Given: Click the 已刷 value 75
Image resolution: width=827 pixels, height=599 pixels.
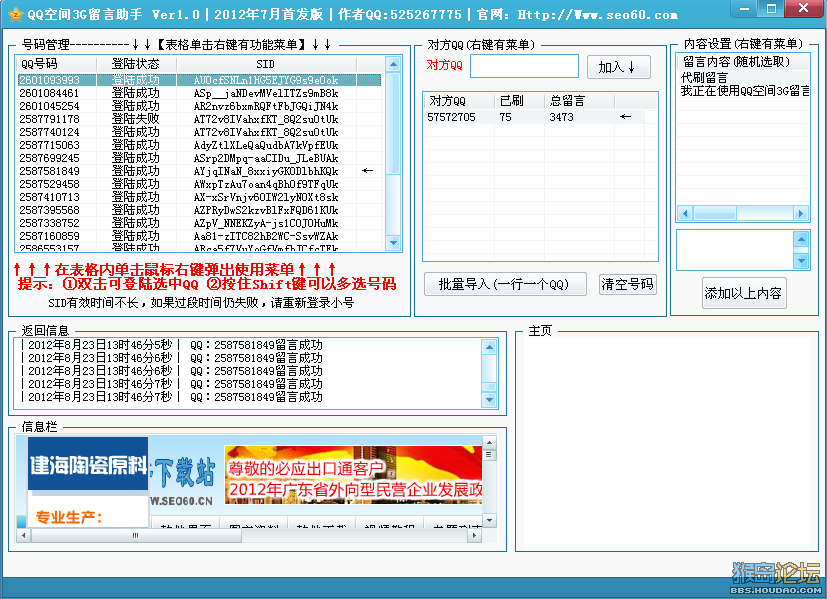Looking at the screenshot, I should [505, 117].
